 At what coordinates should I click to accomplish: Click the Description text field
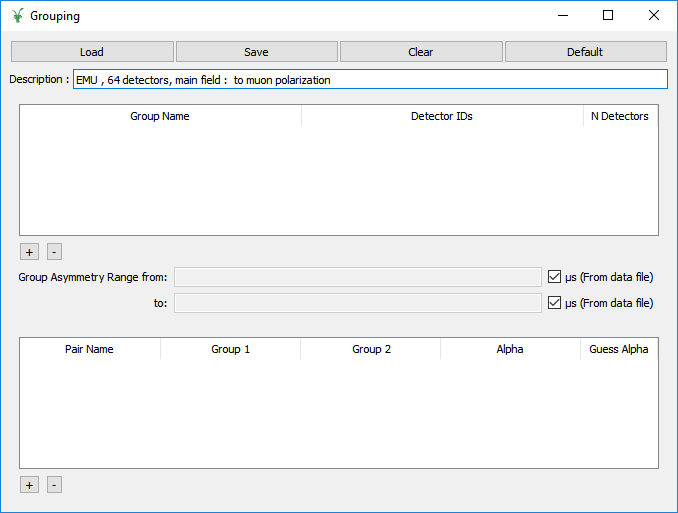(369, 80)
